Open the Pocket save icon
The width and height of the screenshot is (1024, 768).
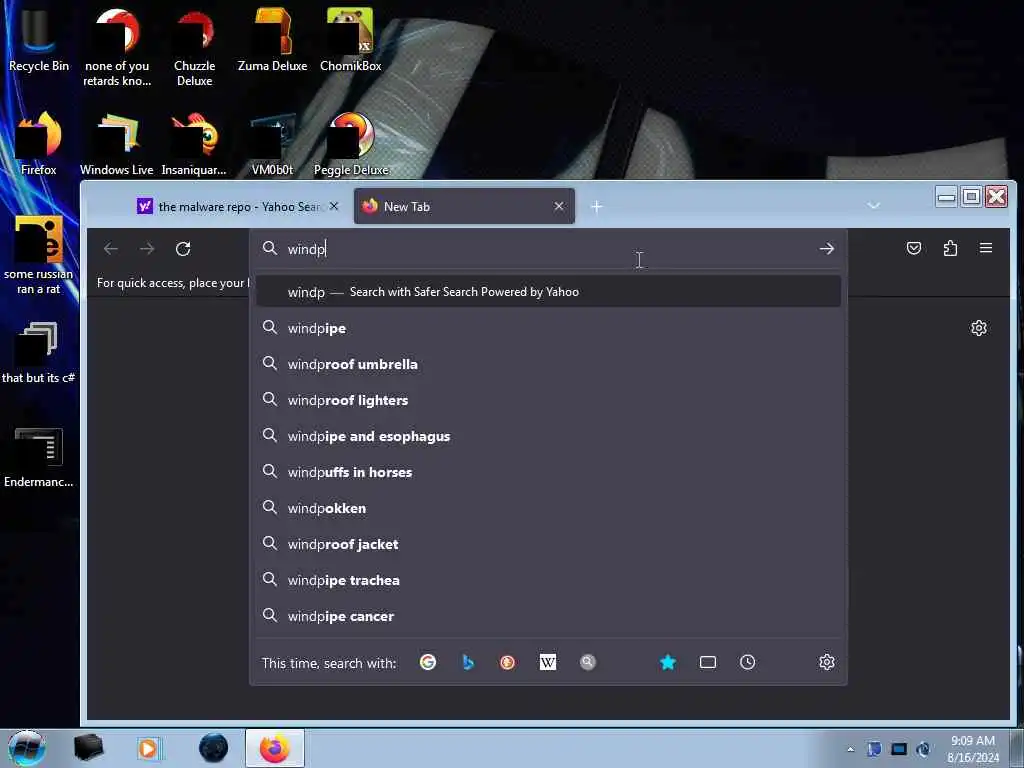tap(914, 248)
